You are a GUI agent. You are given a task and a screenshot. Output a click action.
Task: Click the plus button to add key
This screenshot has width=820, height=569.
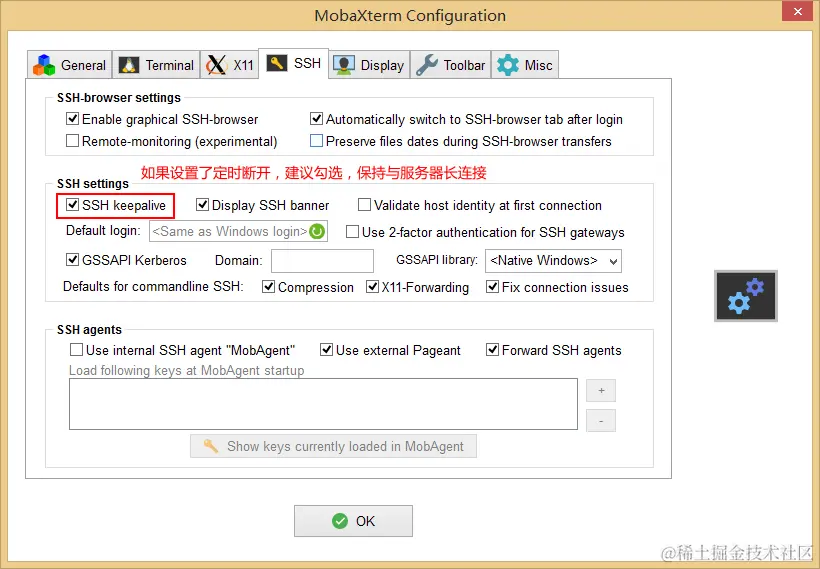click(601, 391)
